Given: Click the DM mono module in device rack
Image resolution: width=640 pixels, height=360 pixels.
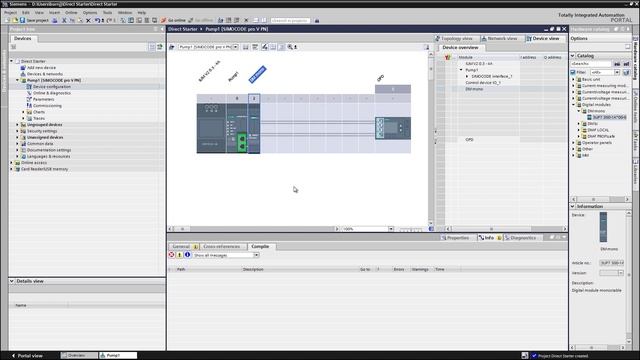Looking at the screenshot, I should coord(254,128).
